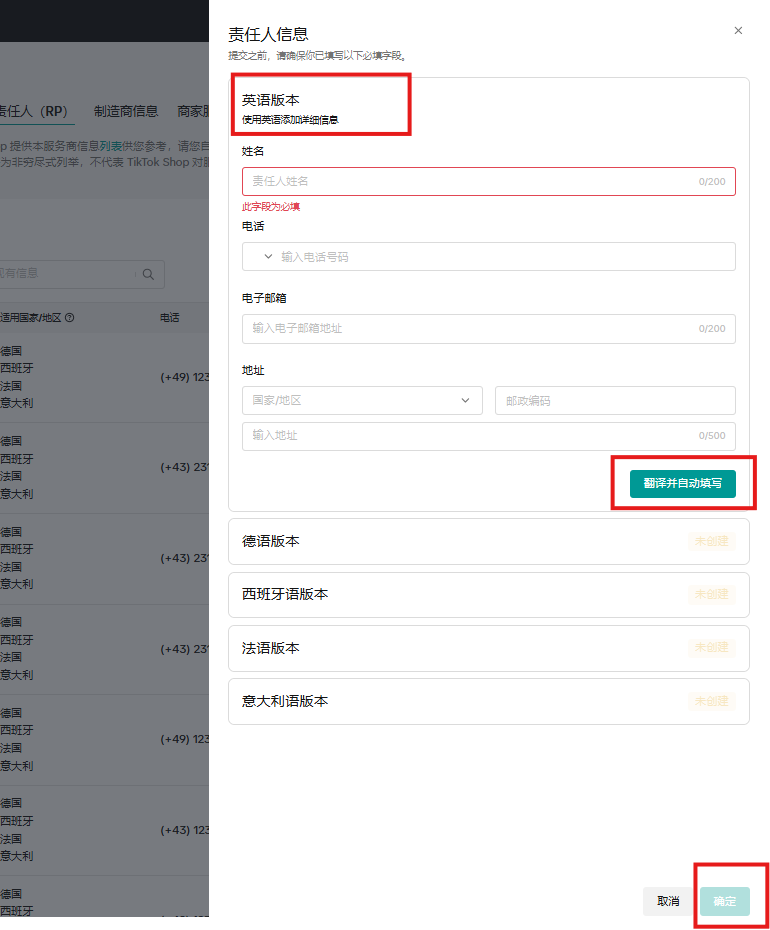Focus the 责任人姓名 input field
Viewport: 770px width, 930px height.
[470, 181]
